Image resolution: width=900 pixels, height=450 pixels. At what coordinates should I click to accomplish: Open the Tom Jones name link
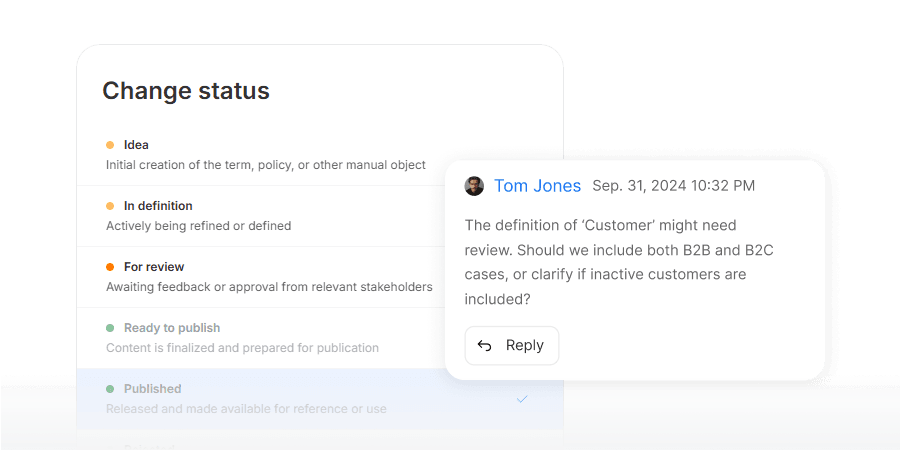(537, 186)
